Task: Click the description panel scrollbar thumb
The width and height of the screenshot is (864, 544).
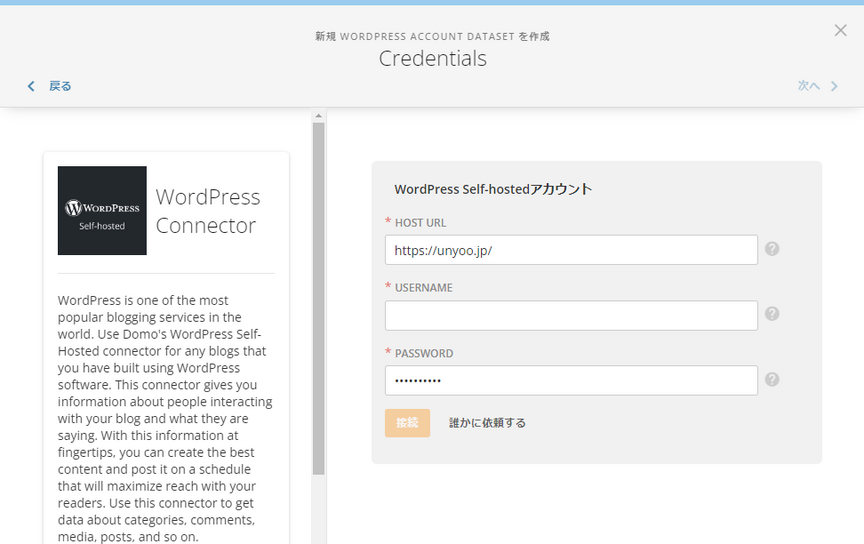Action: (x=318, y=299)
